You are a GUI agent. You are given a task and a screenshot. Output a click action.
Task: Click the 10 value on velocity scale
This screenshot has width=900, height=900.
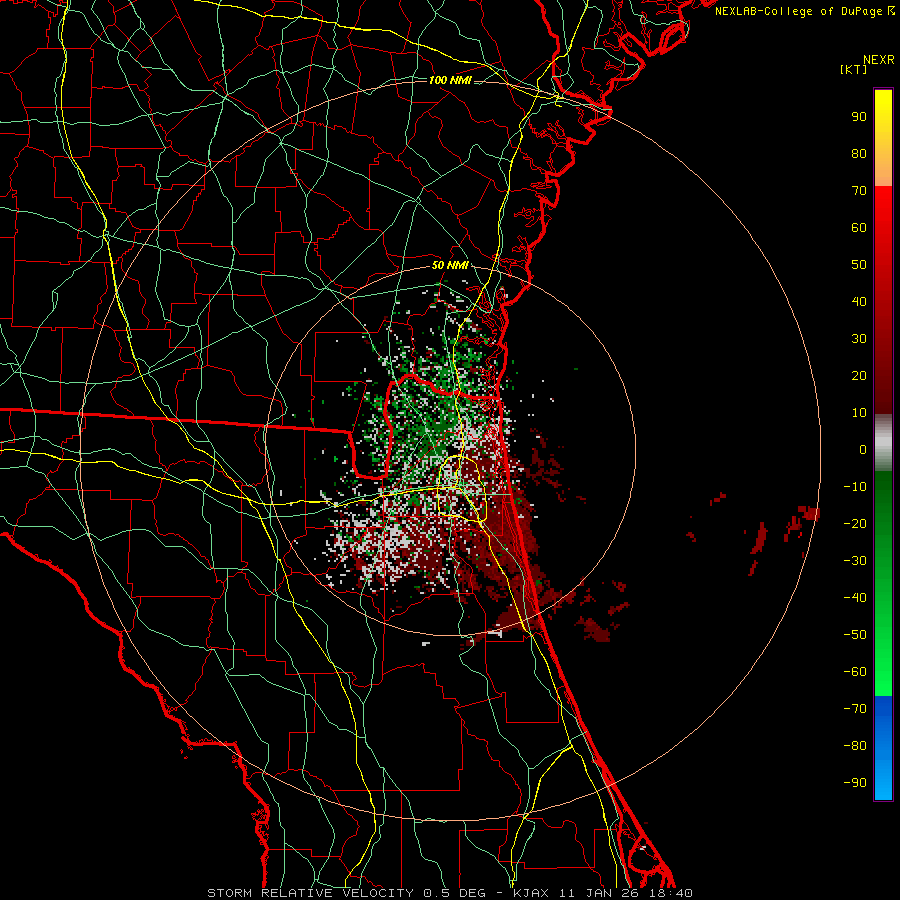coord(859,413)
